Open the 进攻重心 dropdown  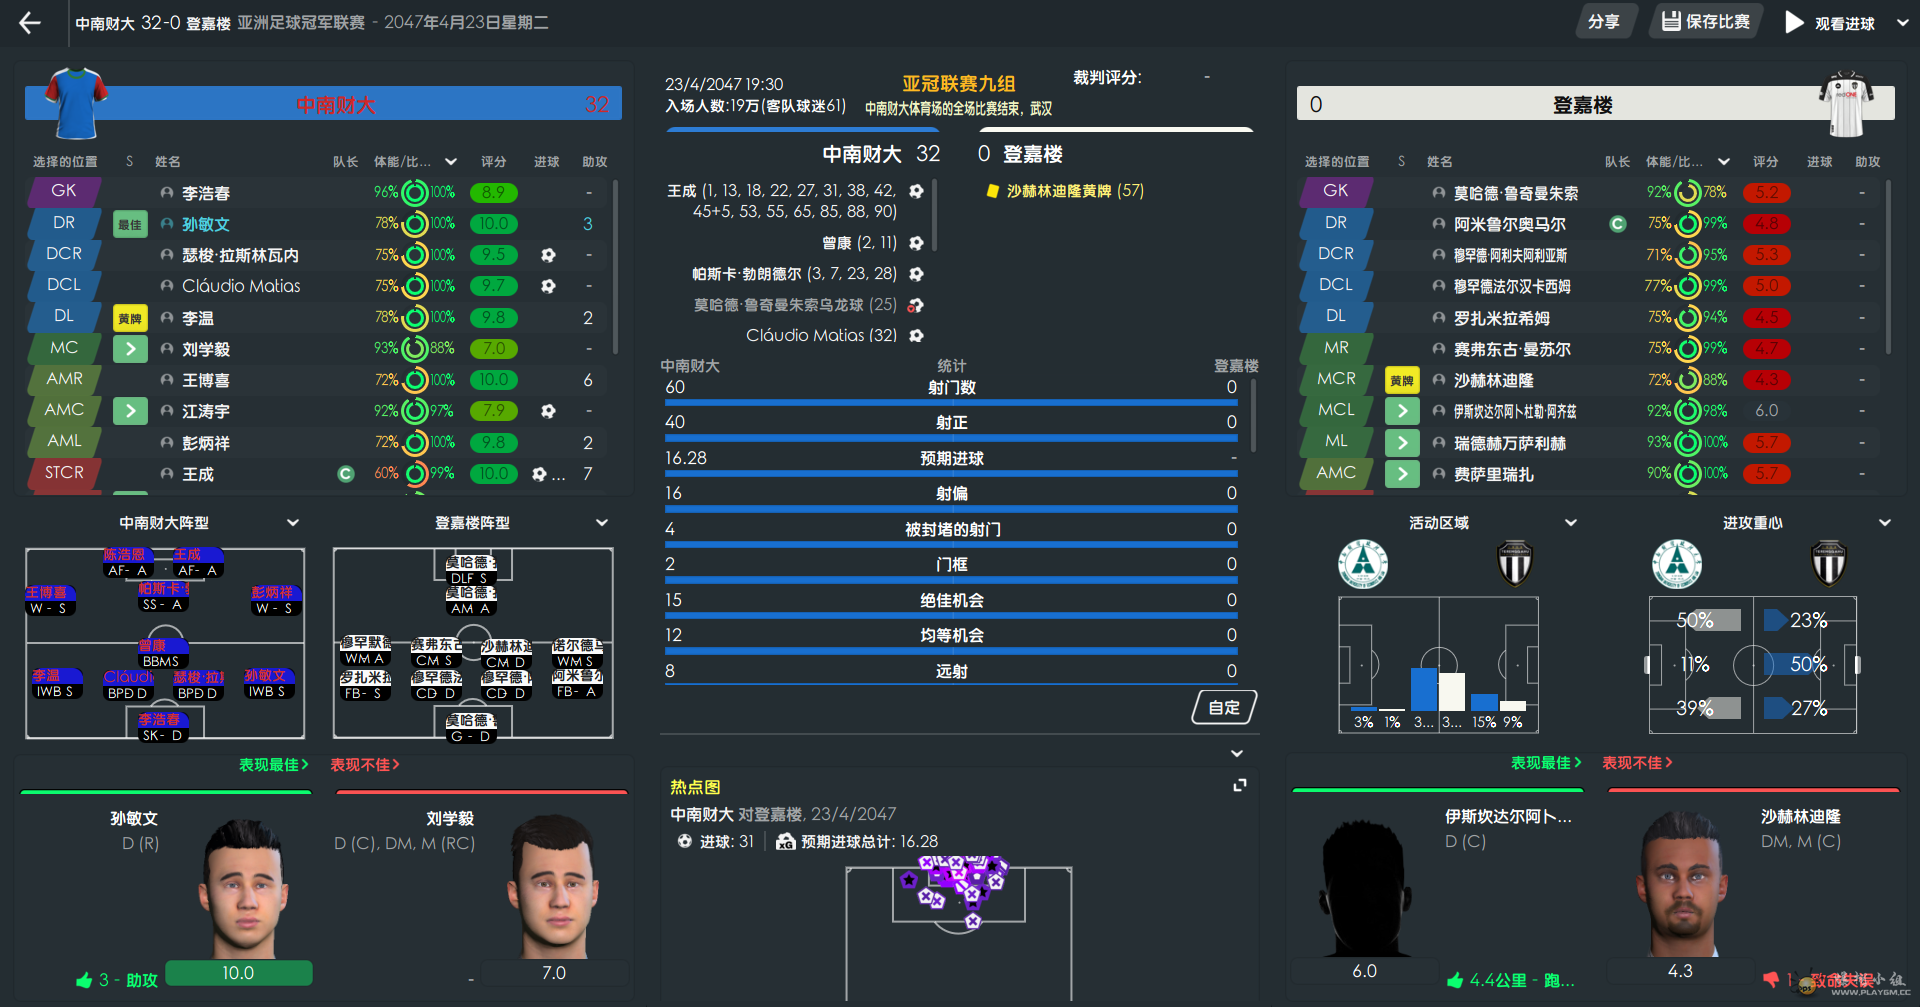pos(1885,523)
